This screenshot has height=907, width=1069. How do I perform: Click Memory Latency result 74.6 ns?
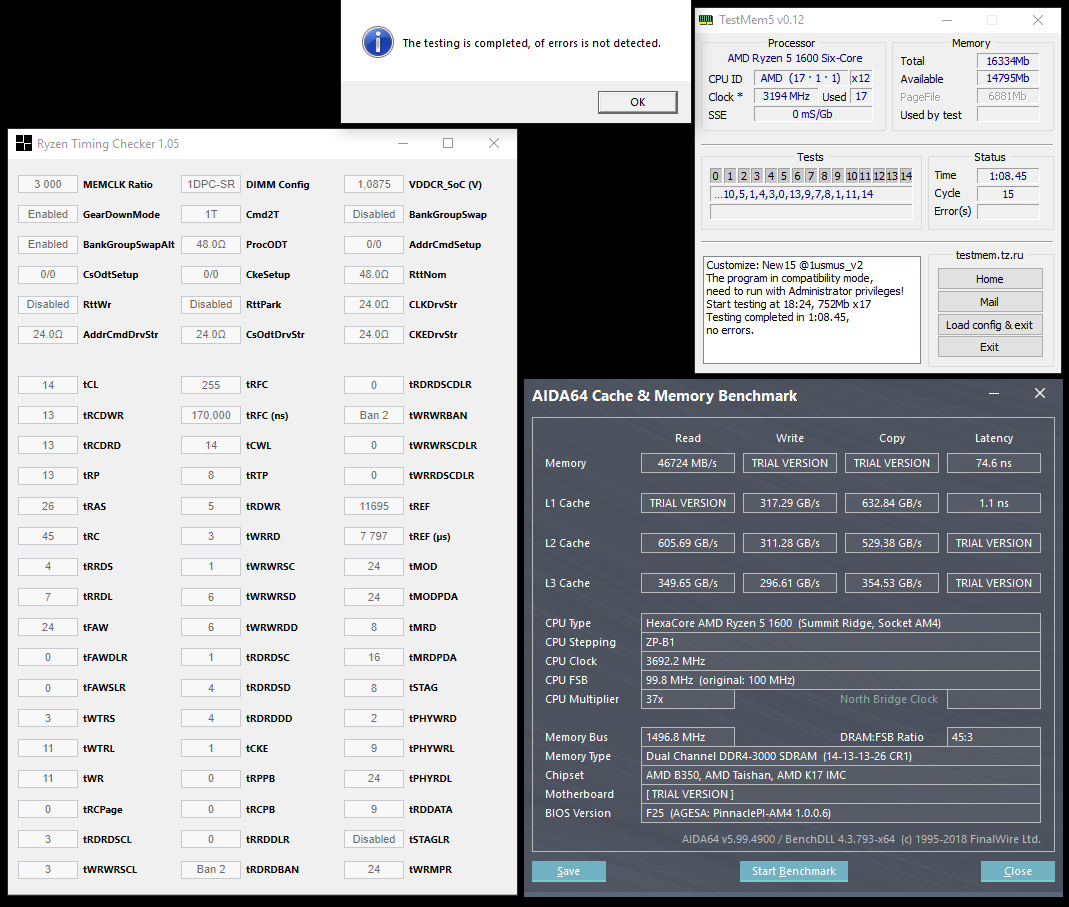point(993,463)
